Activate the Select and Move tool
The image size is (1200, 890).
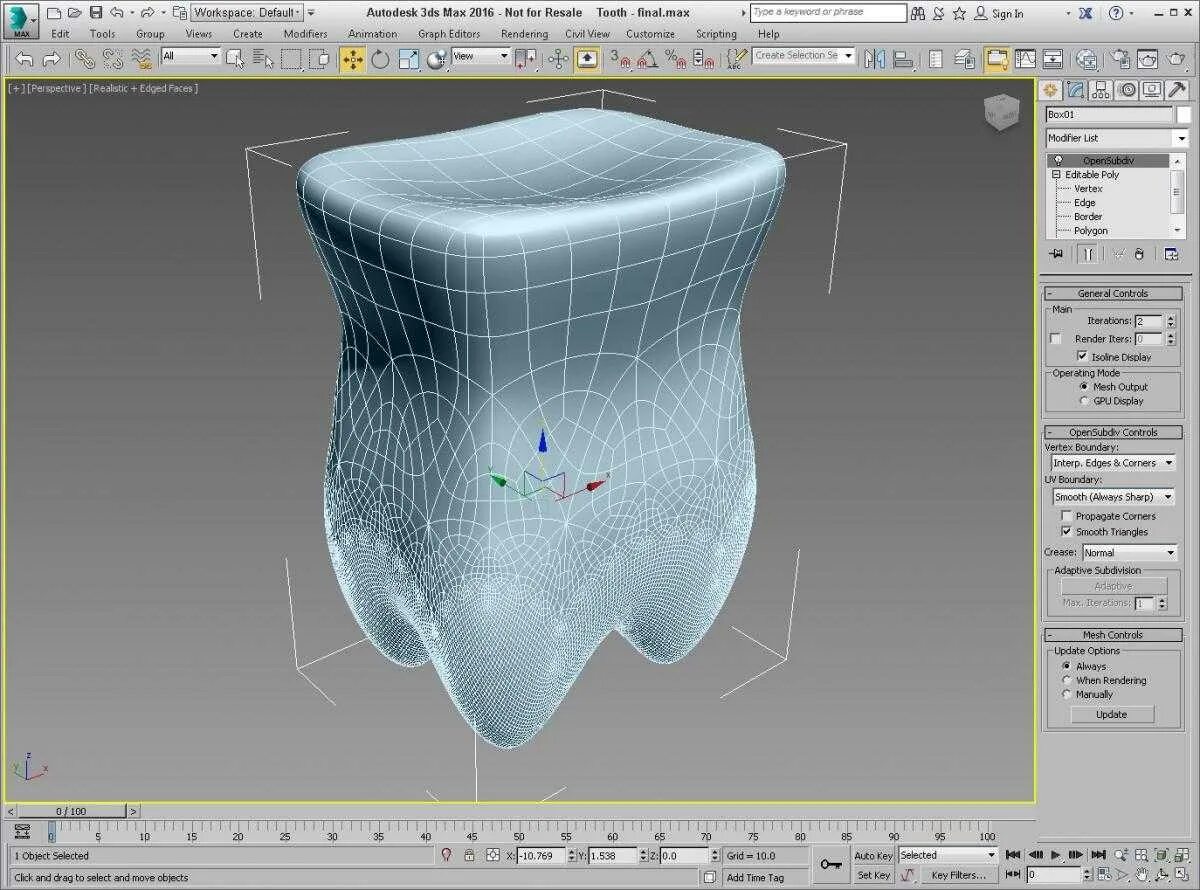click(352, 58)
